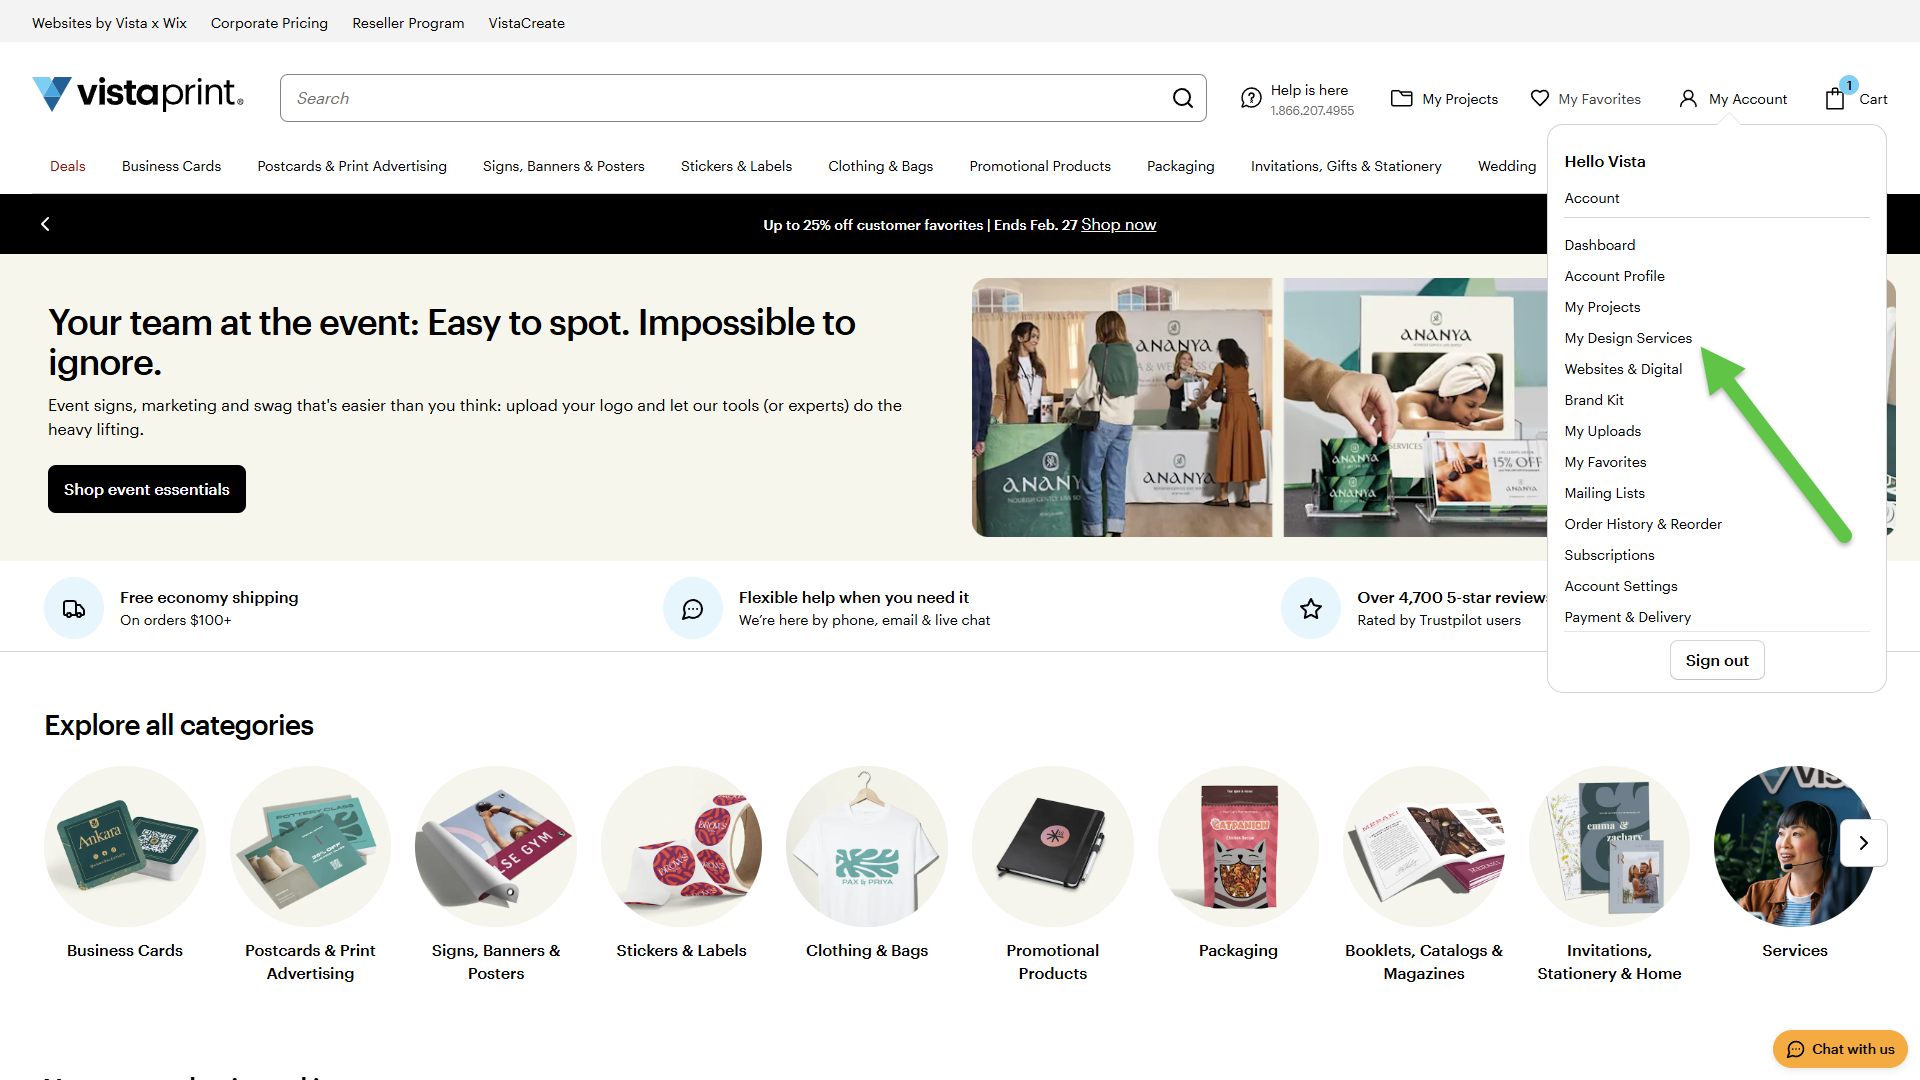Open the Deals menu
1920x1080 pixels.
click(68, 166)
